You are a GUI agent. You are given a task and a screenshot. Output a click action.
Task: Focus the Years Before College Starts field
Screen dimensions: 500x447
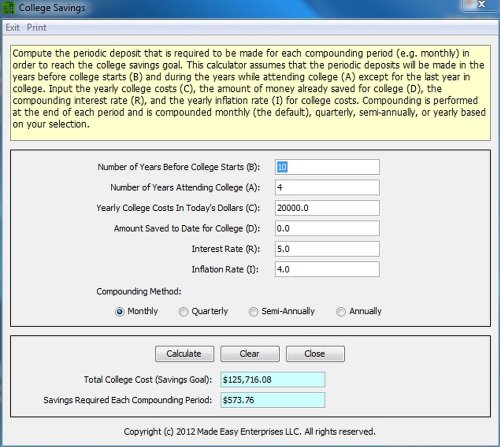[327, 167]
